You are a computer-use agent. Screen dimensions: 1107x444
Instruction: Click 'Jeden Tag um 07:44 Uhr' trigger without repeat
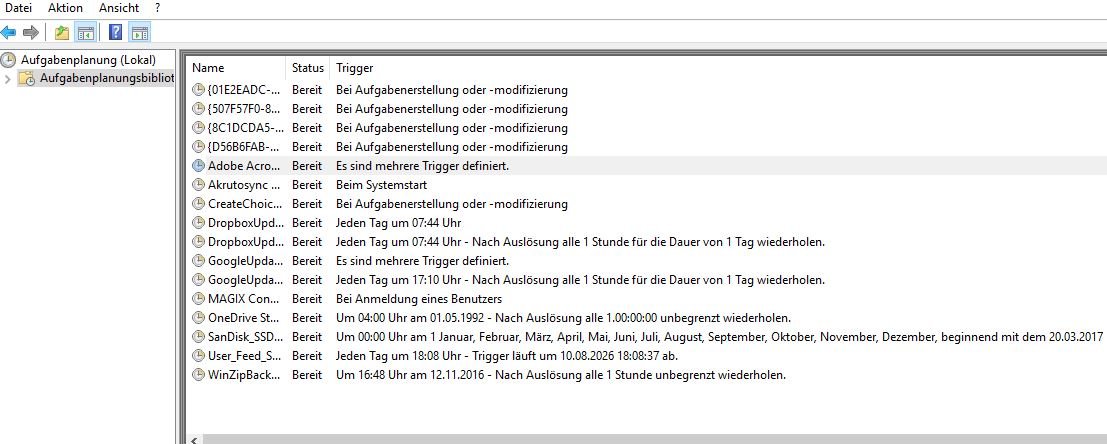398,223
